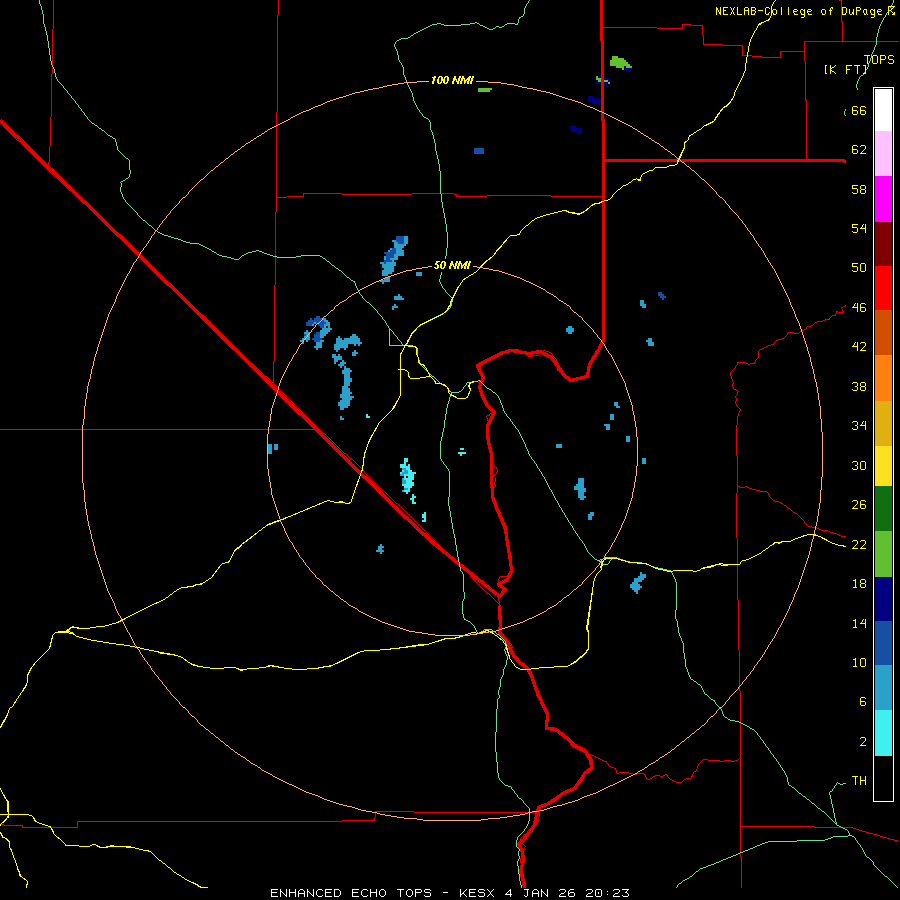Click the legend value '18'
This screenshot has height=900, width=900.
click(x=859, y=584)
